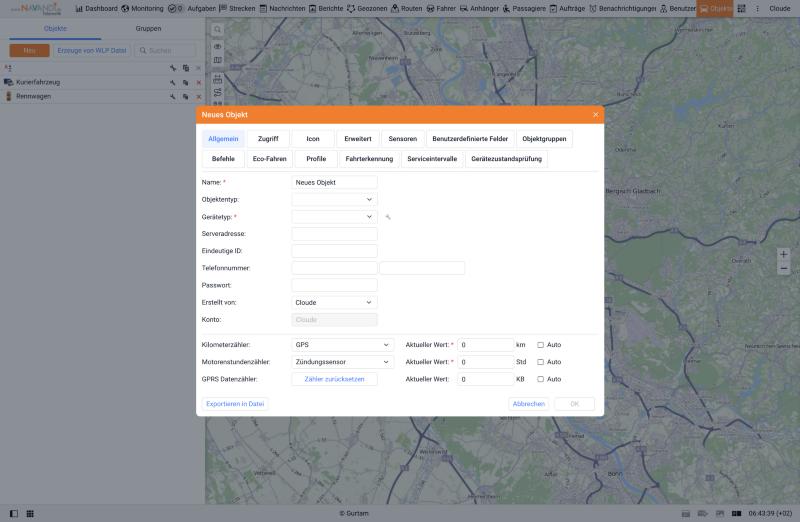Viewport: 800px width, 522px height.
Task: Click the wrench icon in the object list header
Action: click(173, 68)
